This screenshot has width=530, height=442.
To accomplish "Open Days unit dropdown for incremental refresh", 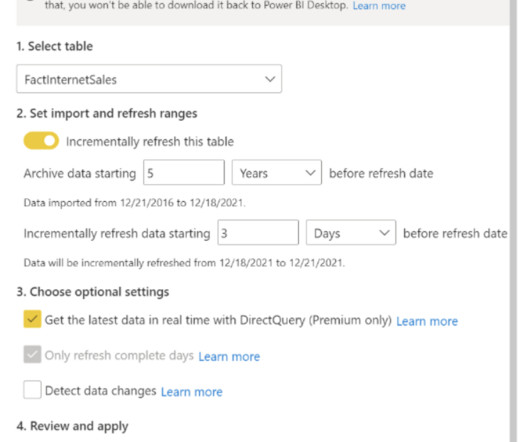I will pyautogui.click(x=351, y=232).
